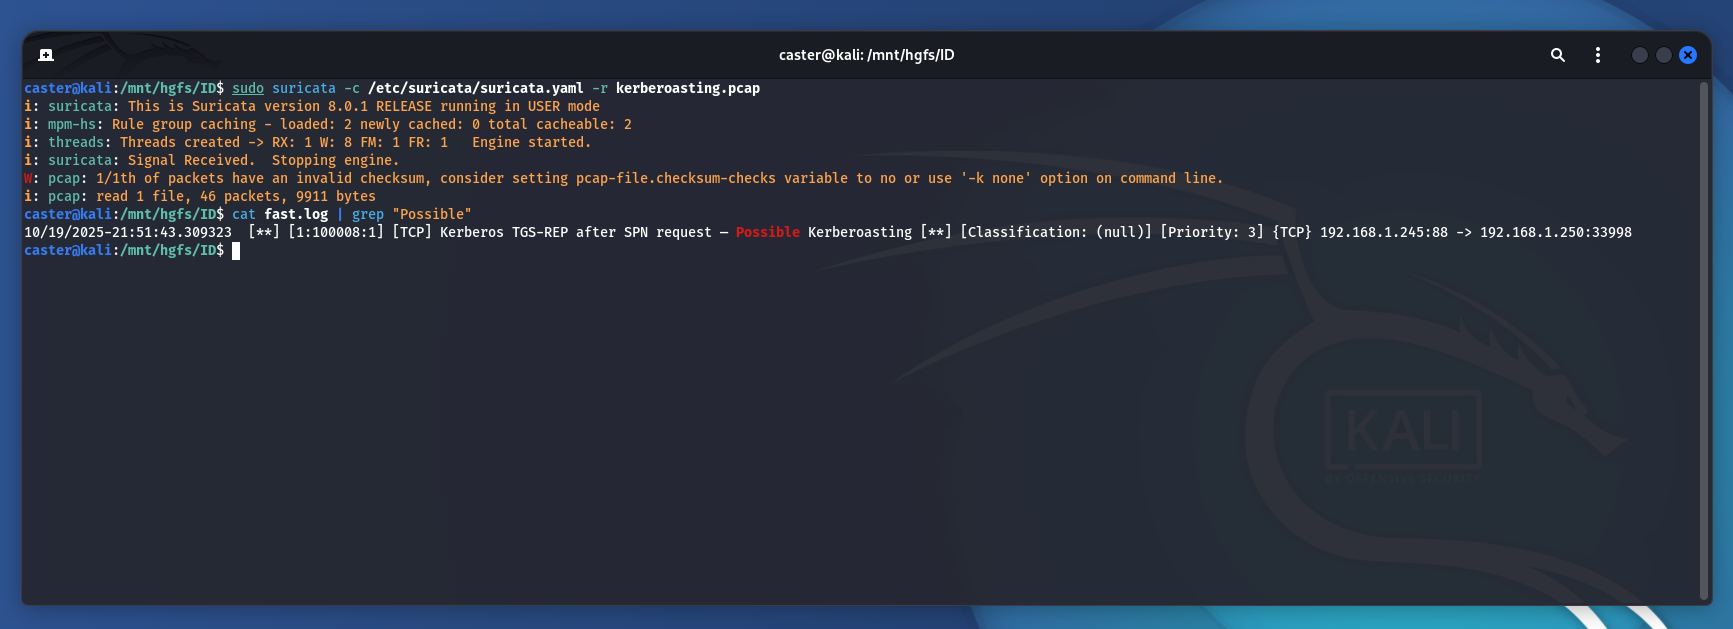Click the window title caster@kali: /mnt/hgfs/ID
The height and width of the screenshot is (629, 1733).
pos(866,55)
